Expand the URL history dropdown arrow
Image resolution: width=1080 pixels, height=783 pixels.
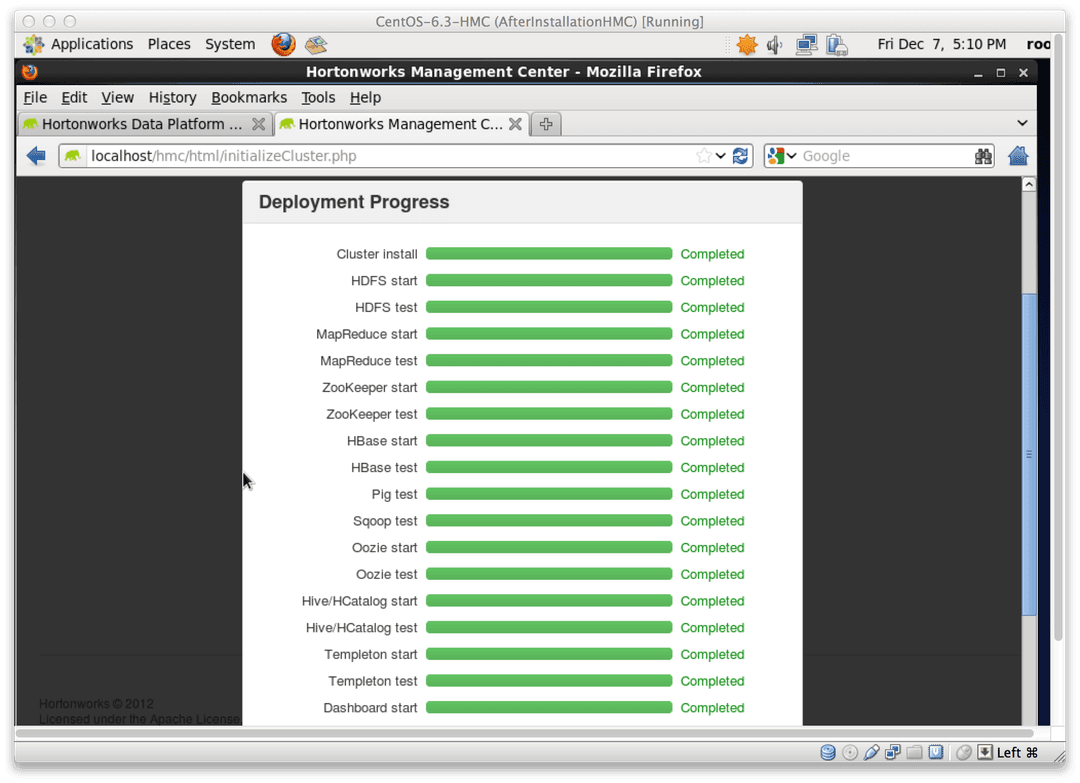[x=721, y=156]
